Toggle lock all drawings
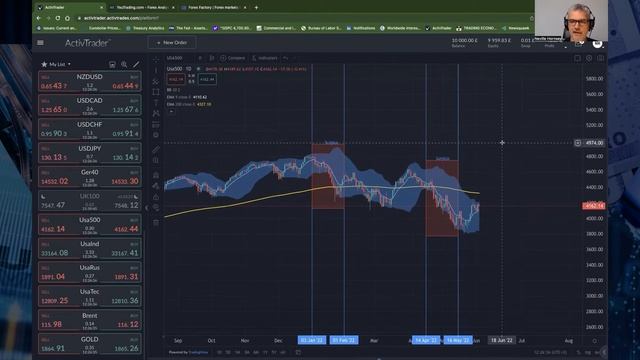 point(156,197)
